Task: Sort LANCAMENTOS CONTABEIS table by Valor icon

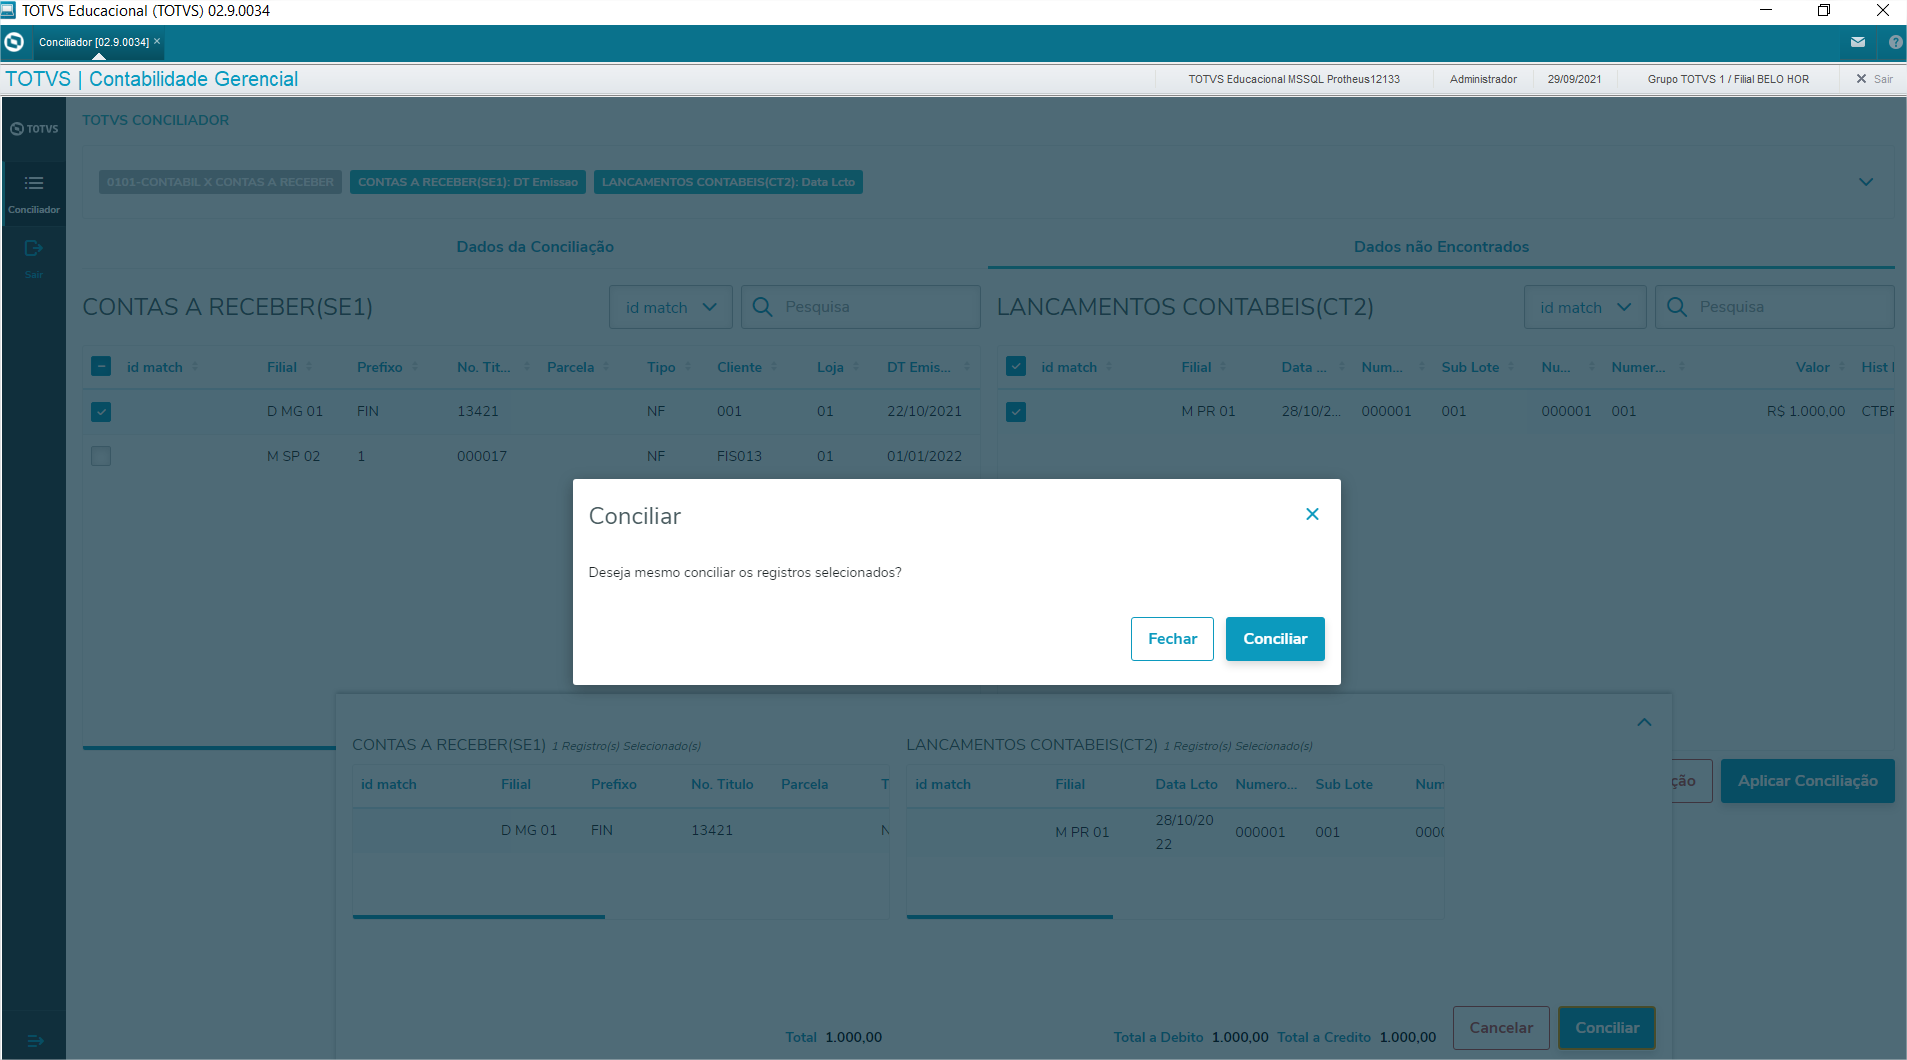Action: coord(1842,367)
